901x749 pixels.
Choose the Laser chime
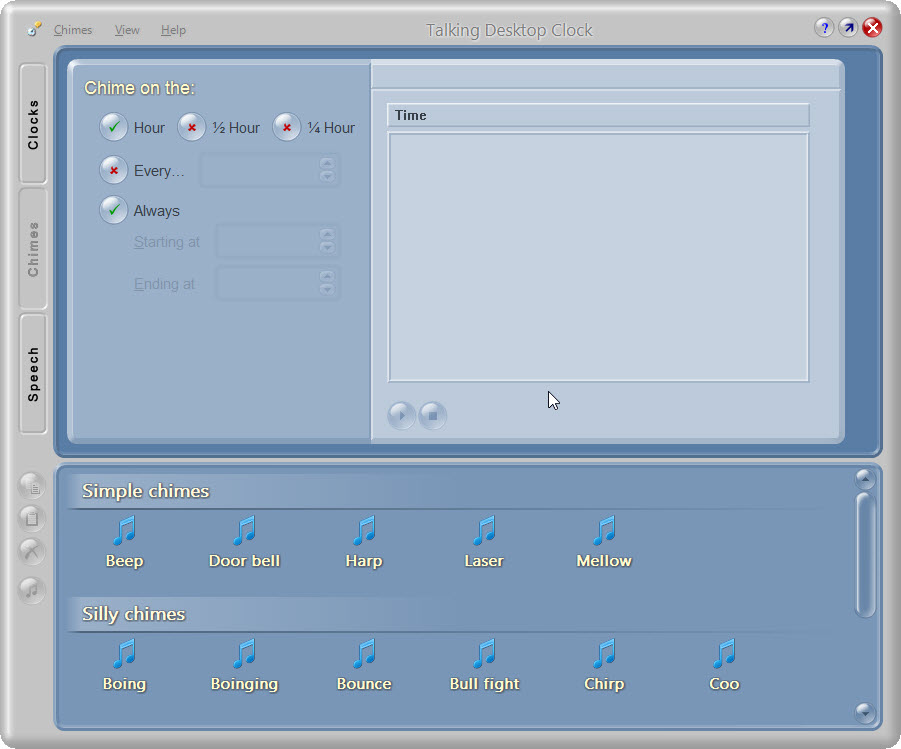coord(484,541)
